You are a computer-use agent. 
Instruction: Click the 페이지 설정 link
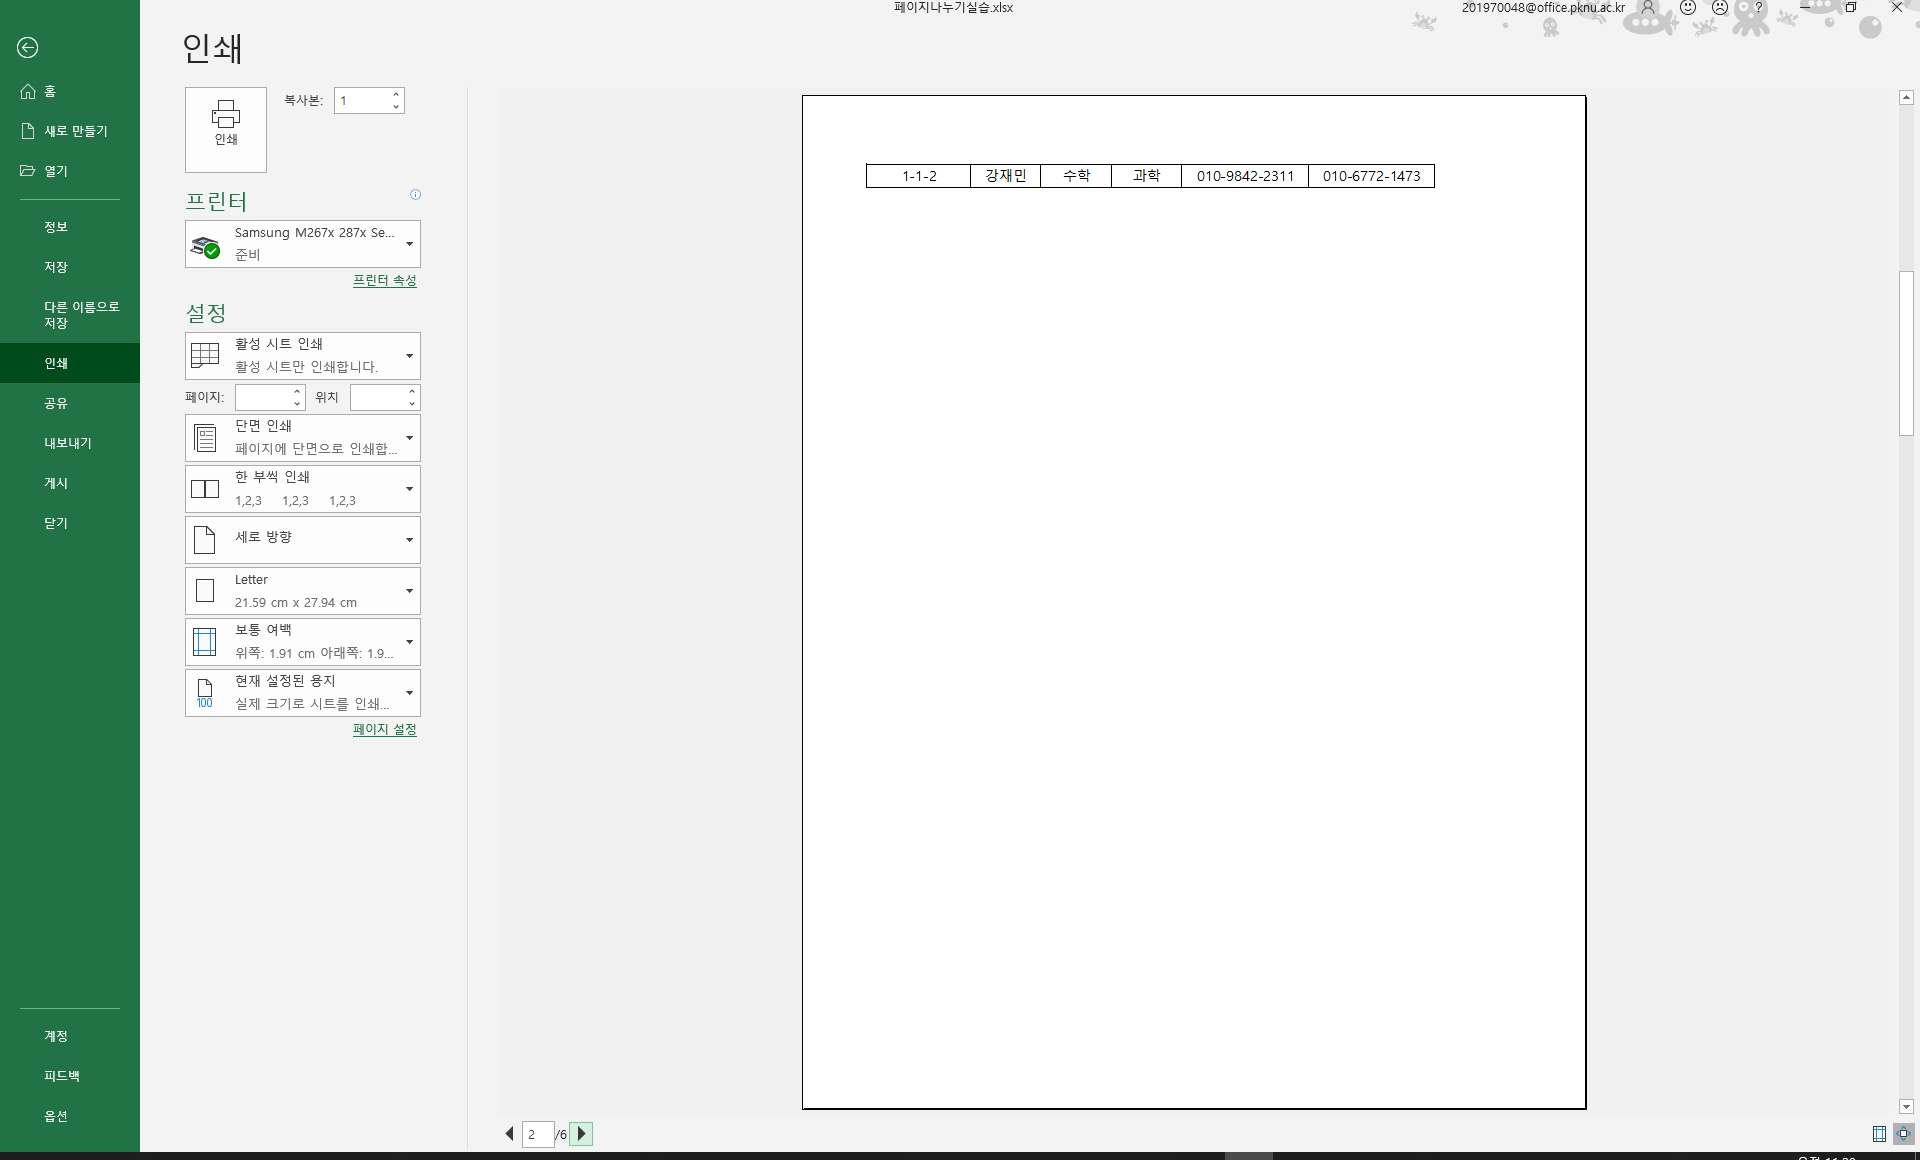tap(384, 730)
